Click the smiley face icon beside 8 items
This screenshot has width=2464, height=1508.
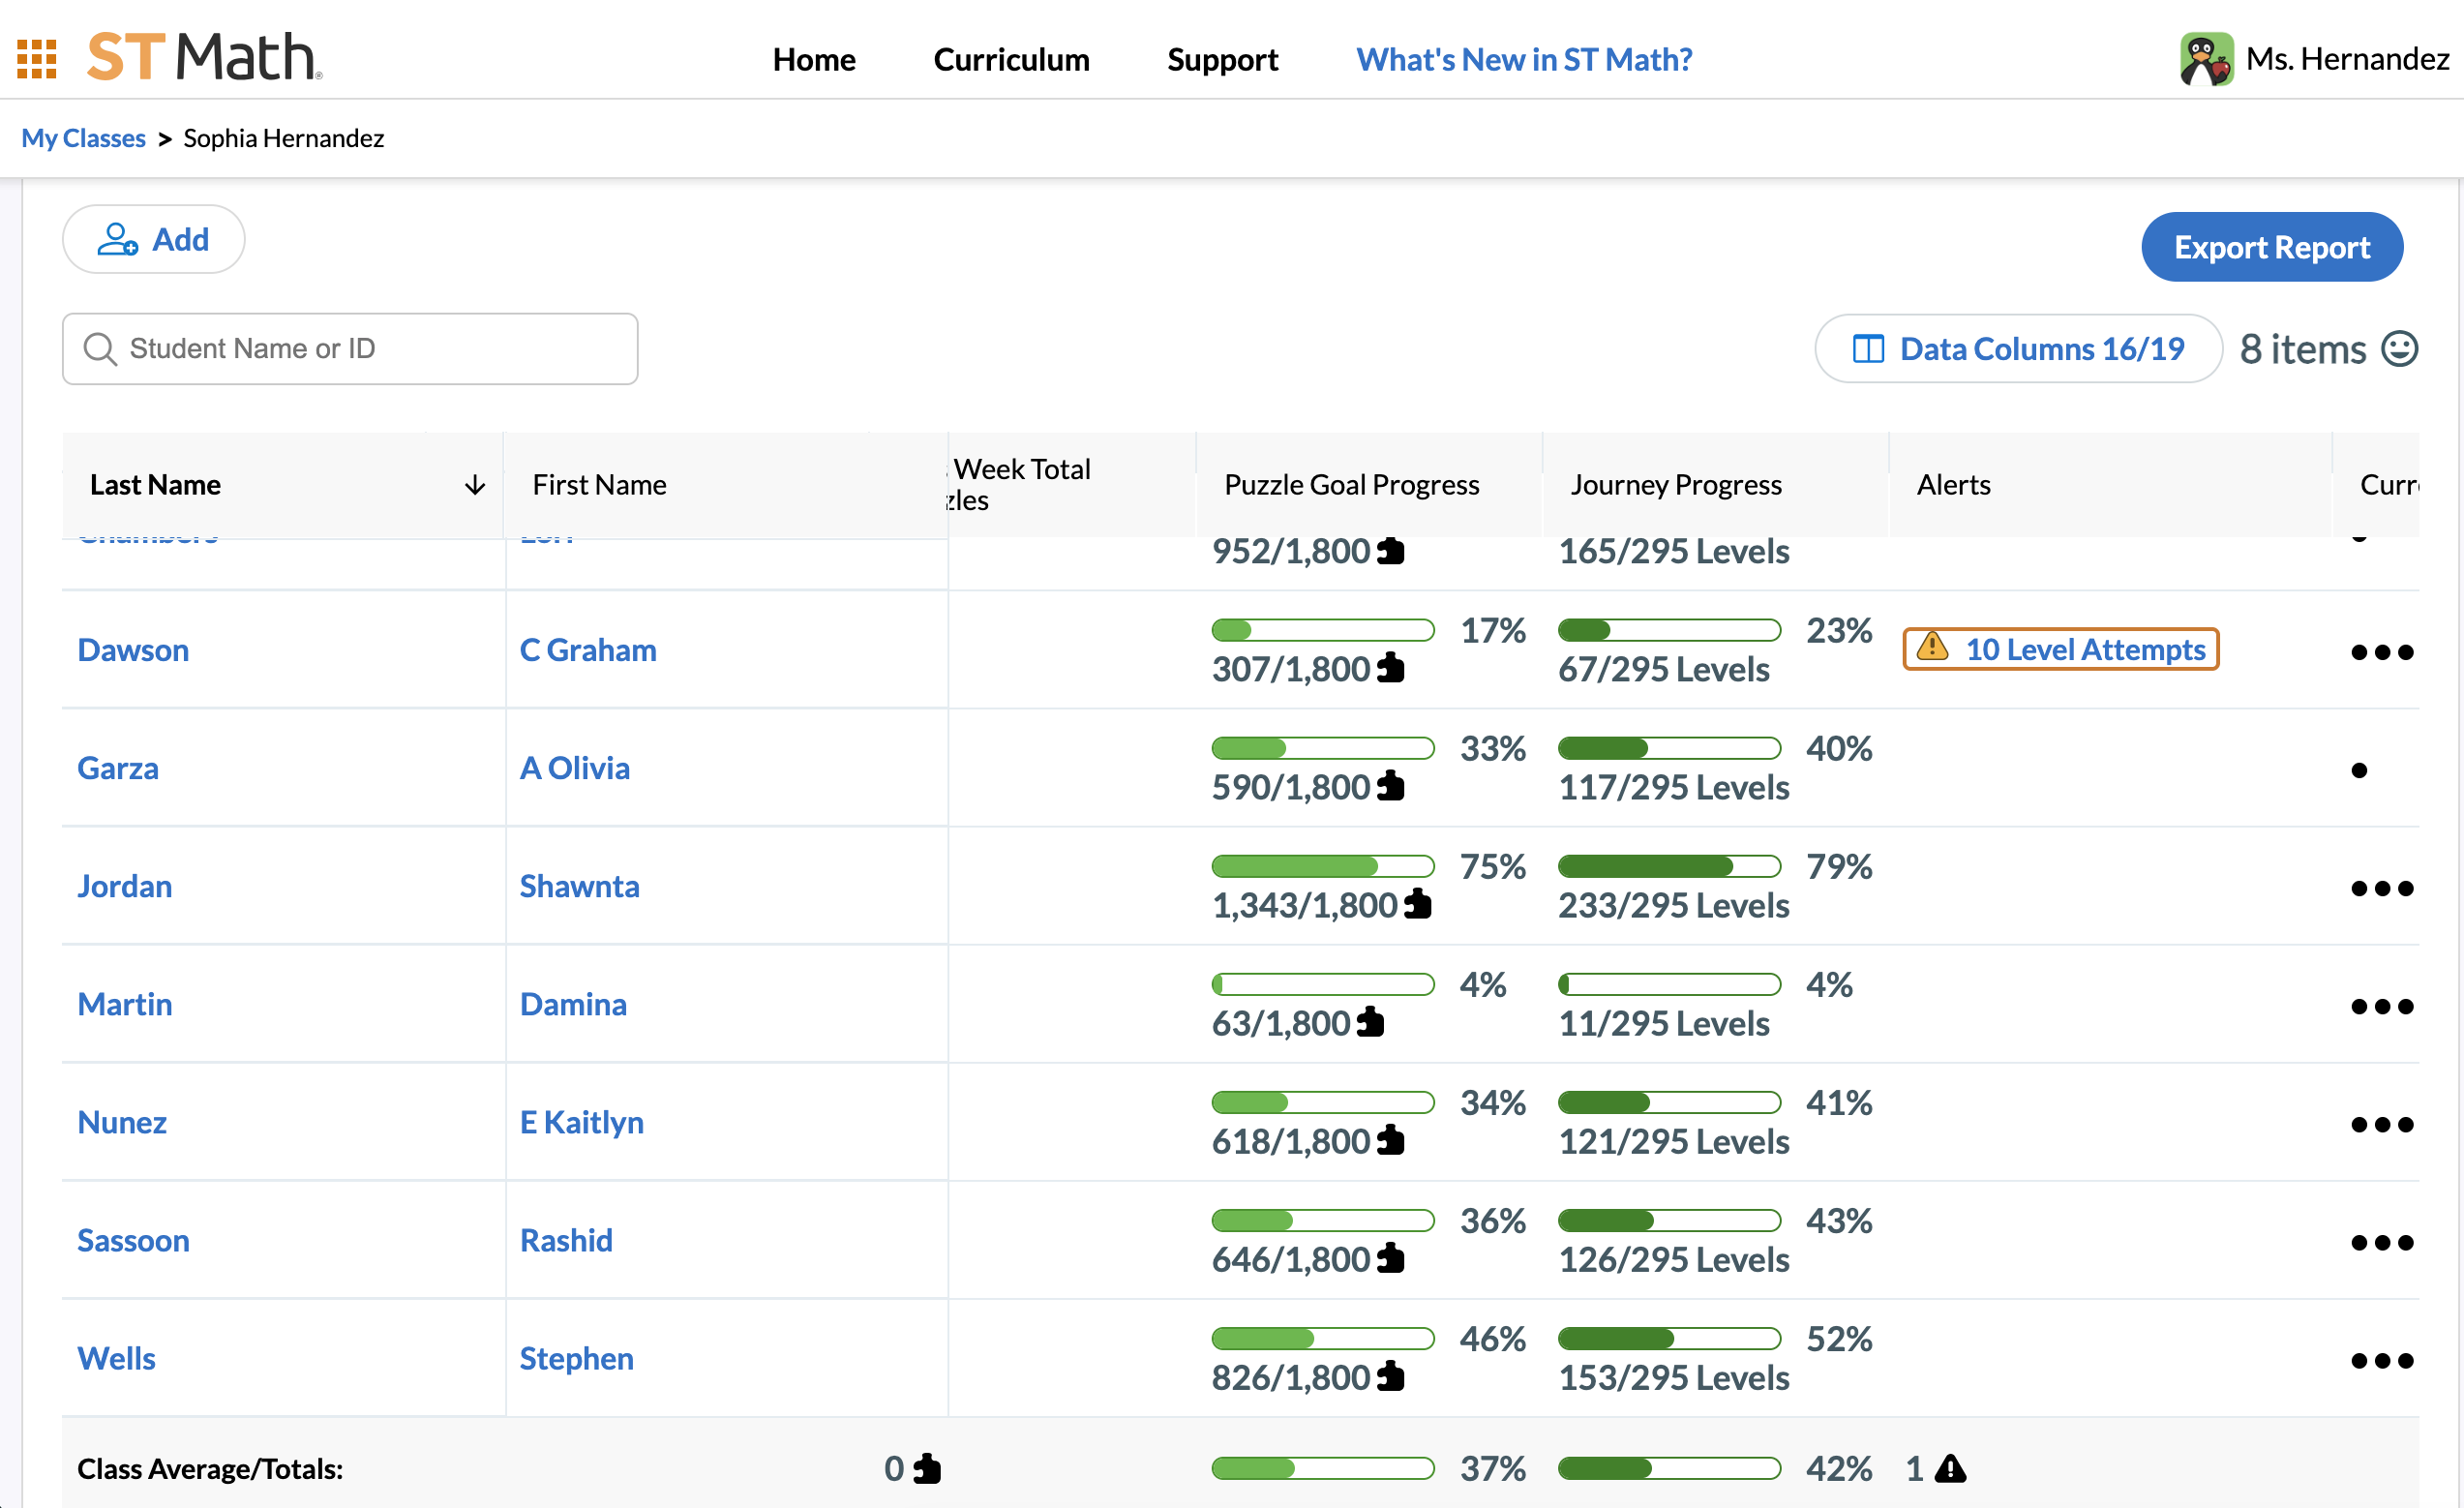[2399, 349]
